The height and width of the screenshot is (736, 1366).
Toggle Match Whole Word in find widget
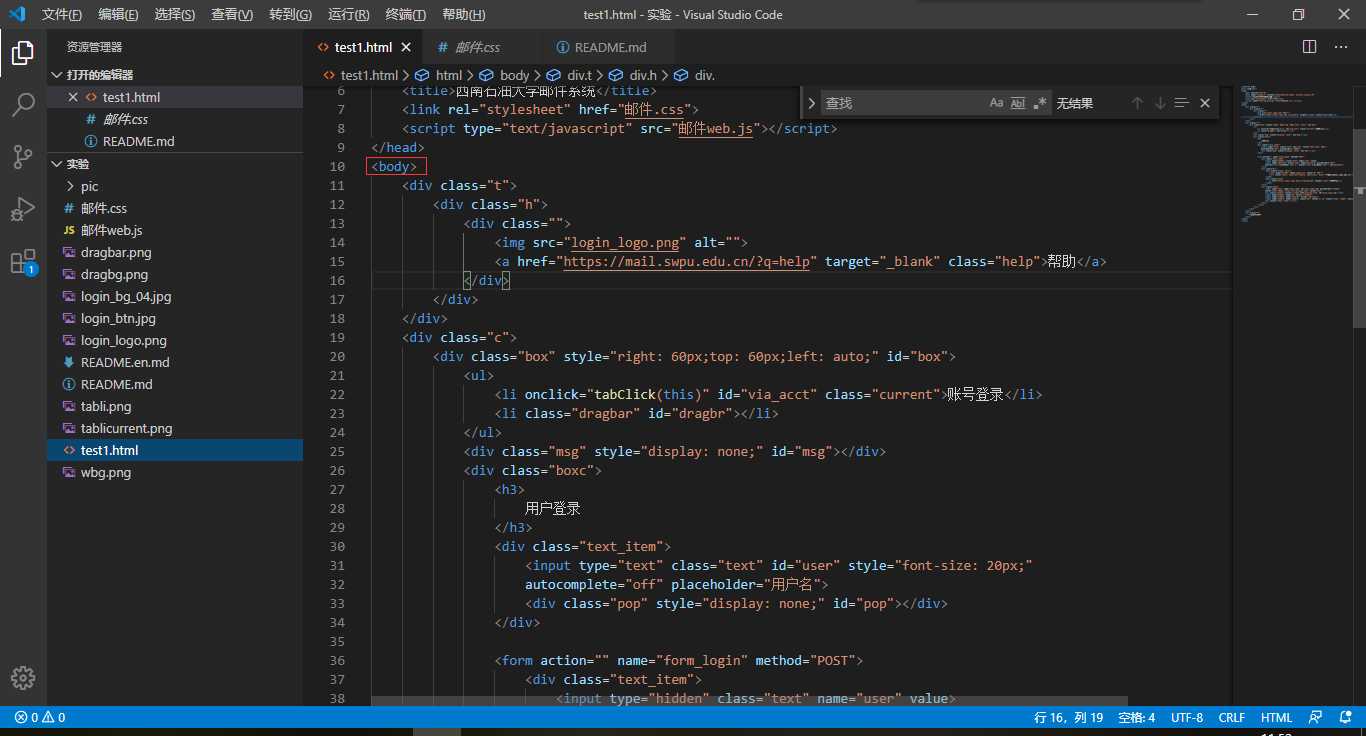(x=1018, y=103)
